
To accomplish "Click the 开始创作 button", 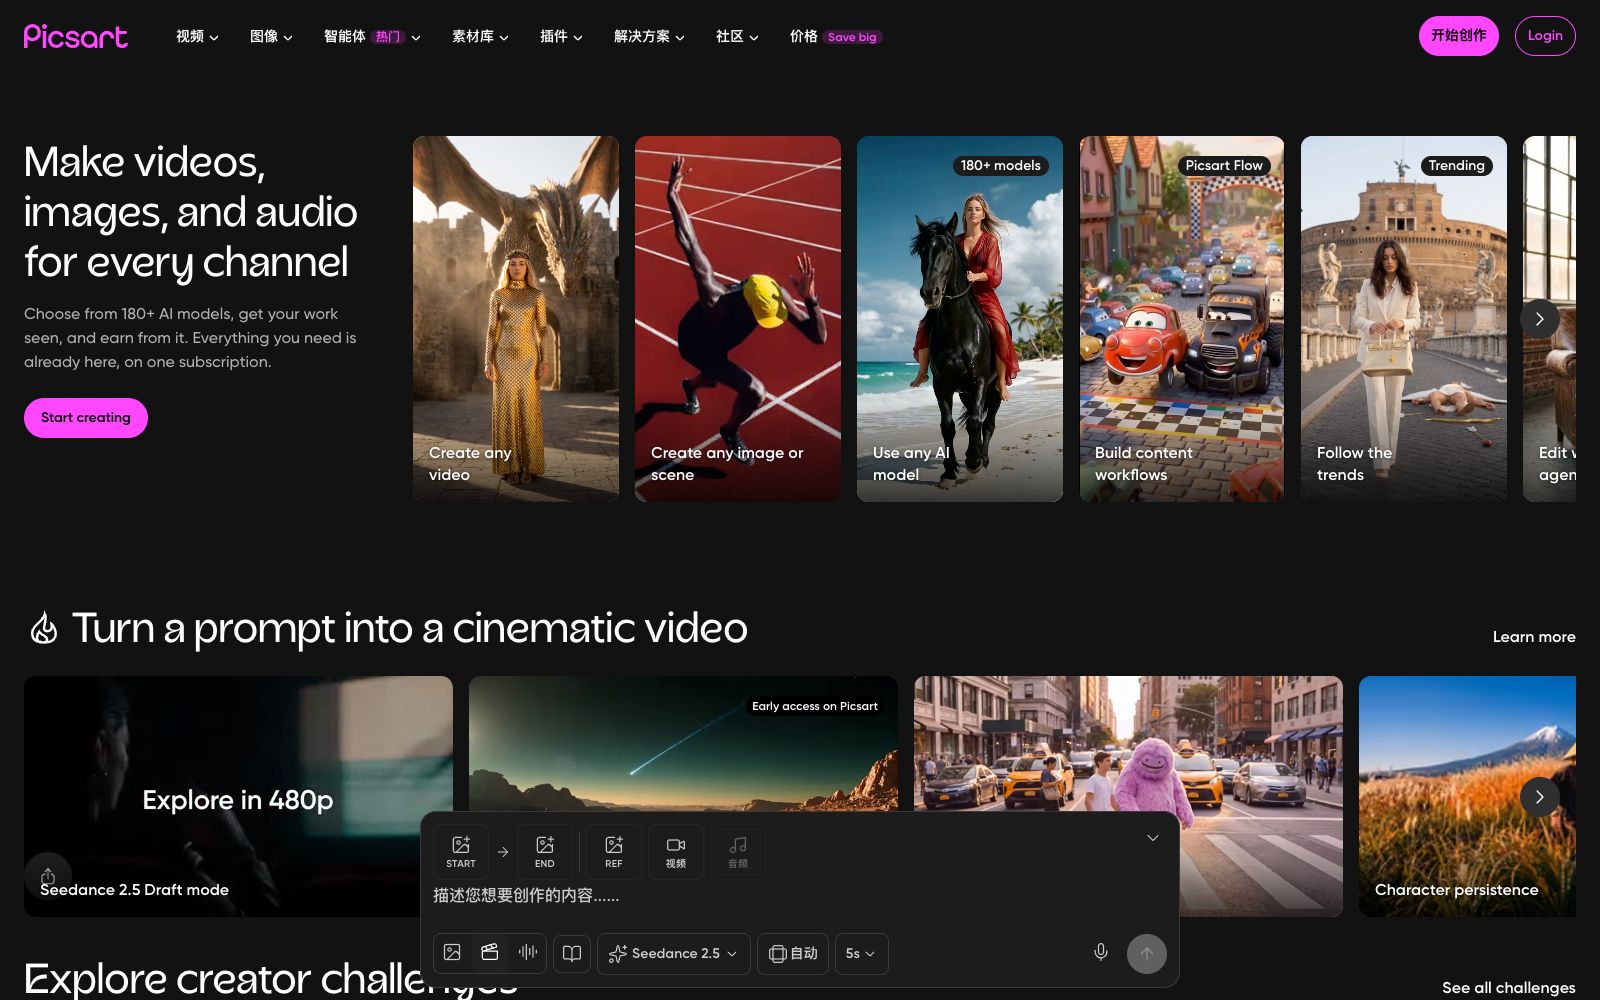I will click(1459, 36).
